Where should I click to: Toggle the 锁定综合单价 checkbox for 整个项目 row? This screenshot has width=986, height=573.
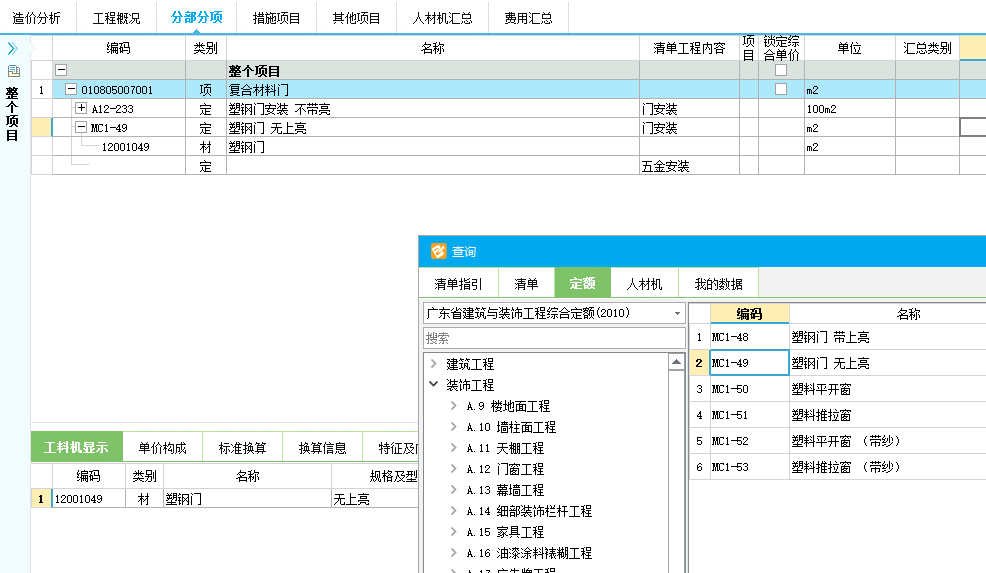[x=781, y=70]
